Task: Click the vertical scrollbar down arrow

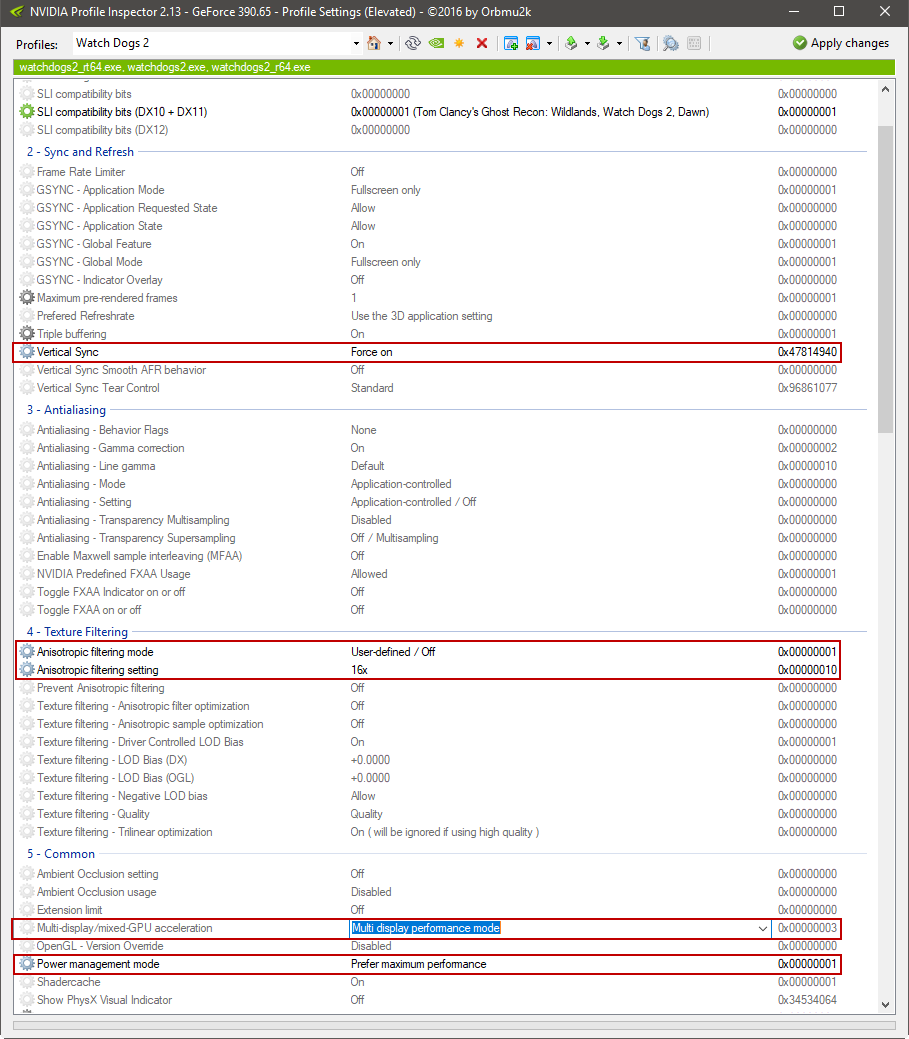Action: coord(885,1005)
